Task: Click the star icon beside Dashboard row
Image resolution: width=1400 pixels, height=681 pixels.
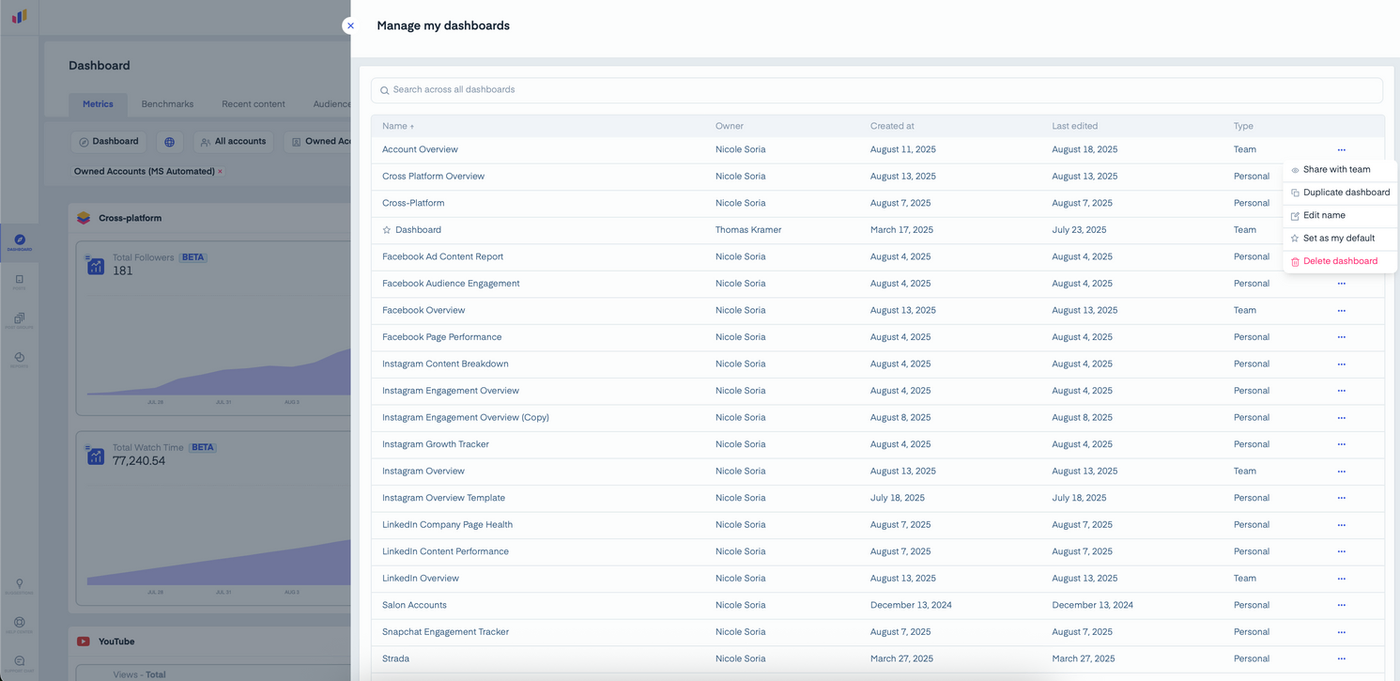Action: (x=387, y=230)
